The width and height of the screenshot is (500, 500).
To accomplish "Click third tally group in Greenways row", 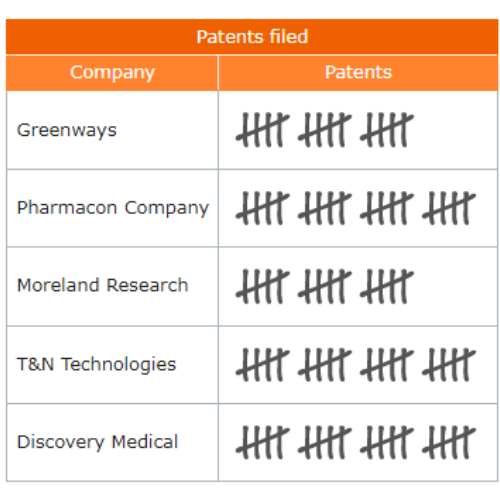I will tap(387, 130).
